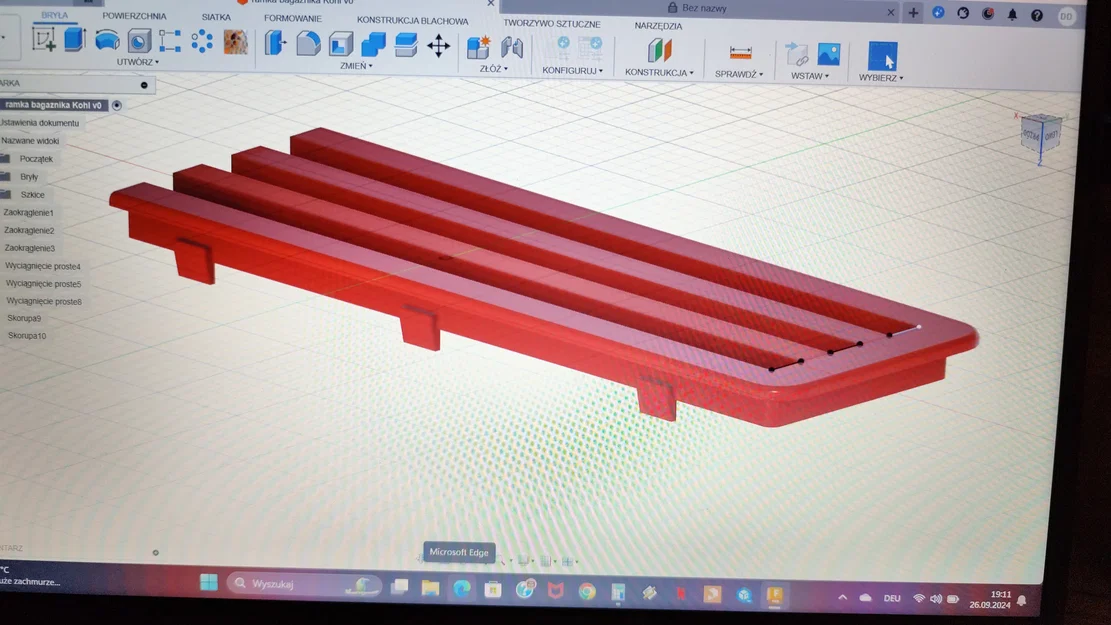Select the Combine tool
The height and width of the screenshot is (625, 1111).
pyautogui.click(x=373, y=45)
